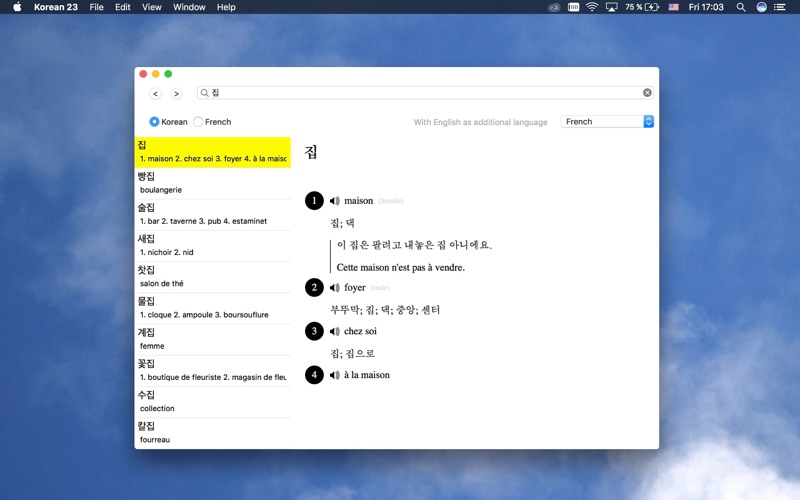Click the word maison in definition 1
Screen dimensions: 800x500
359,201
